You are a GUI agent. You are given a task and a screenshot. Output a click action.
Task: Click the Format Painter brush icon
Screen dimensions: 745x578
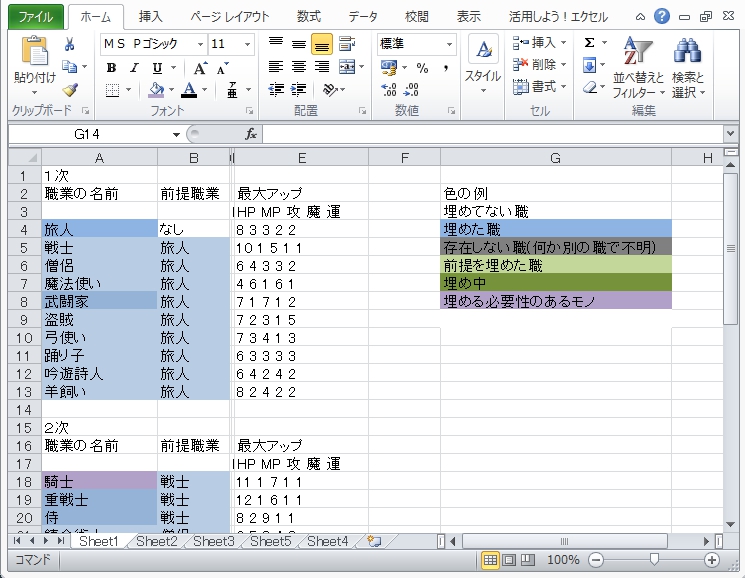point(70,89)
